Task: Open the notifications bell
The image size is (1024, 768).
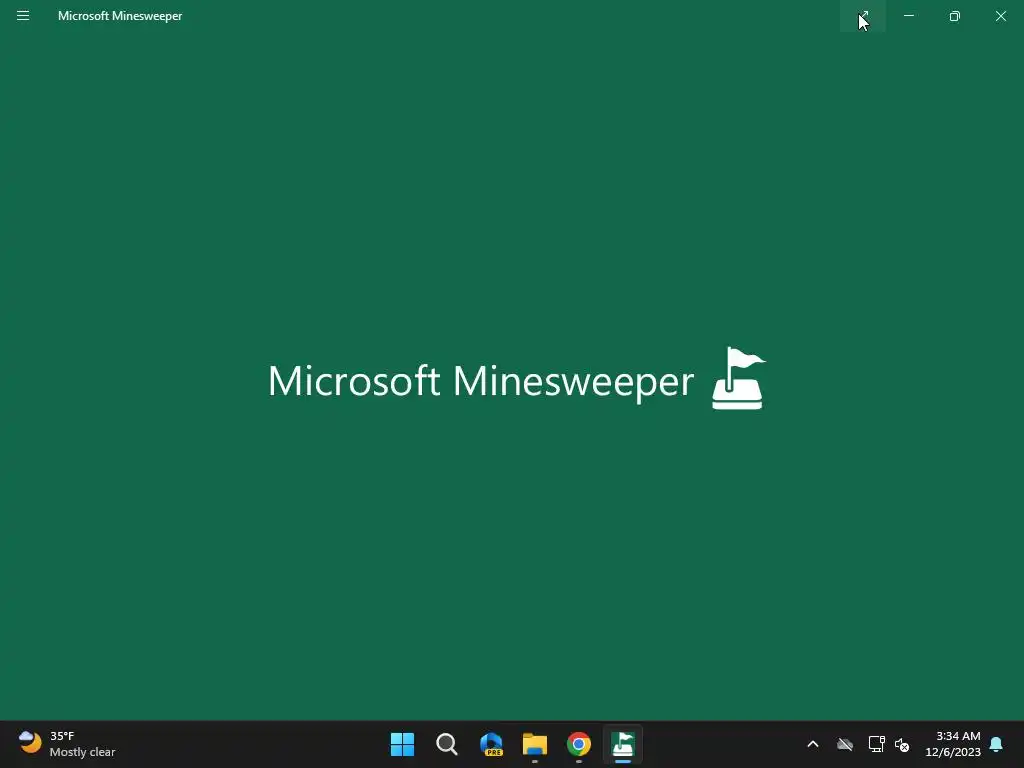Action: tap(996, 744)
